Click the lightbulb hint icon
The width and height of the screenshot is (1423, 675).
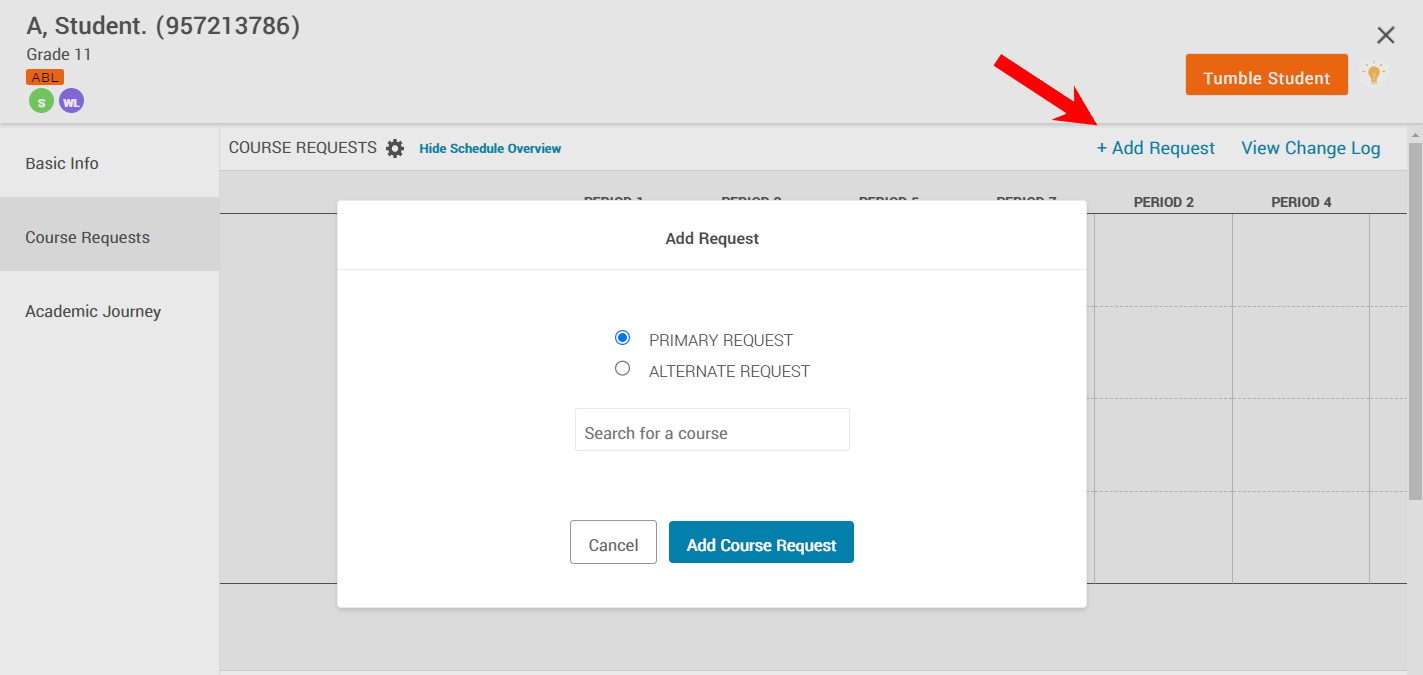click(1374, 74)
